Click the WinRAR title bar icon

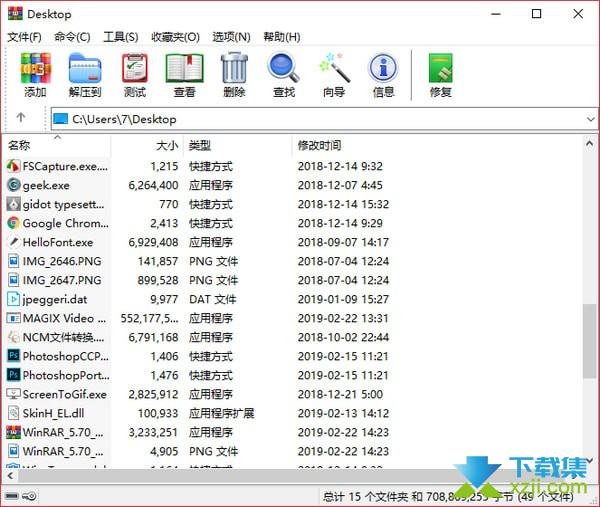15,13
